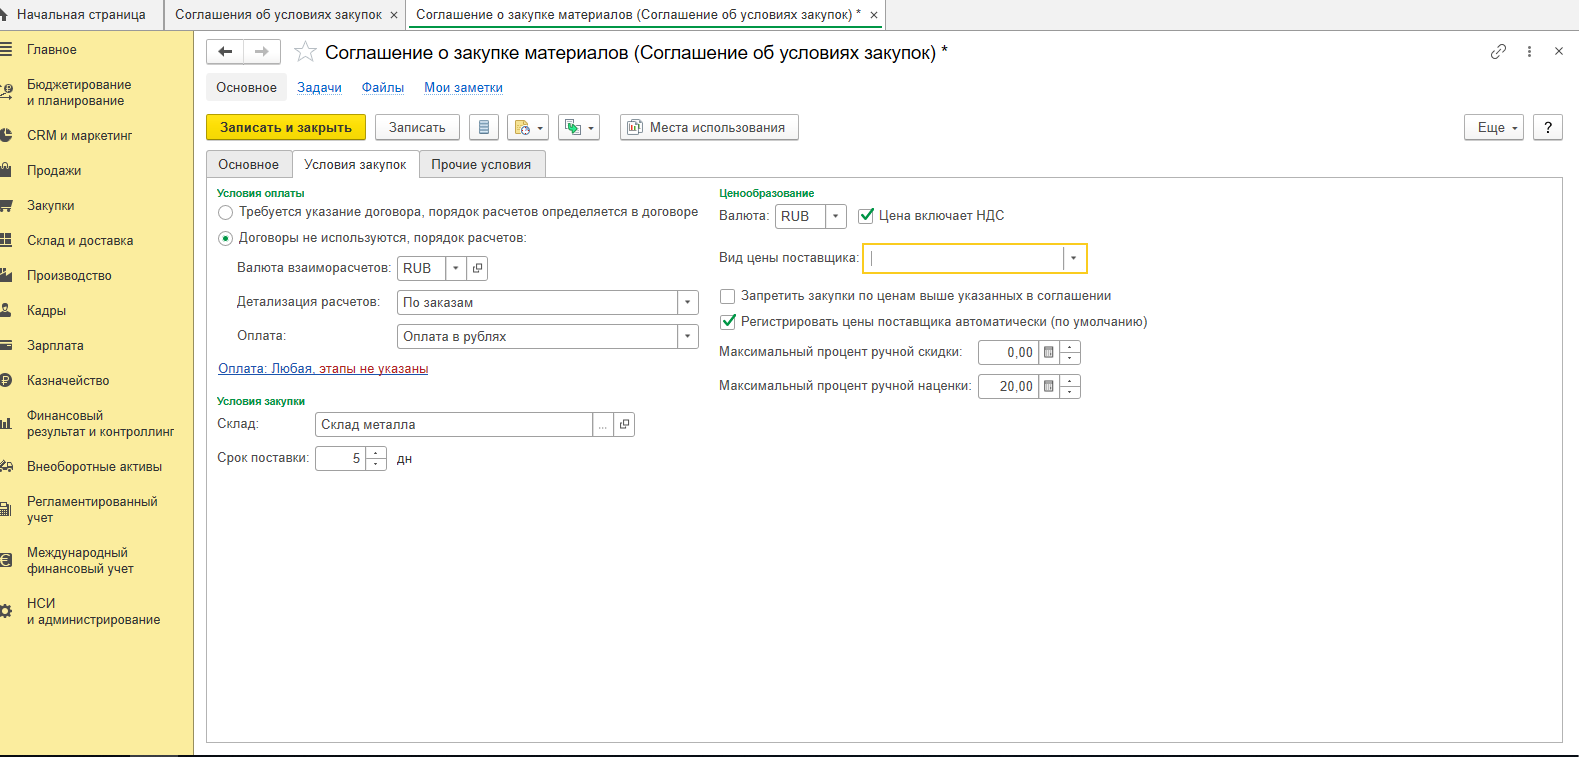The image size is (1579, 757).
Task: Open the create-based-on icon dropdown
Action: [x=579, y=128]
